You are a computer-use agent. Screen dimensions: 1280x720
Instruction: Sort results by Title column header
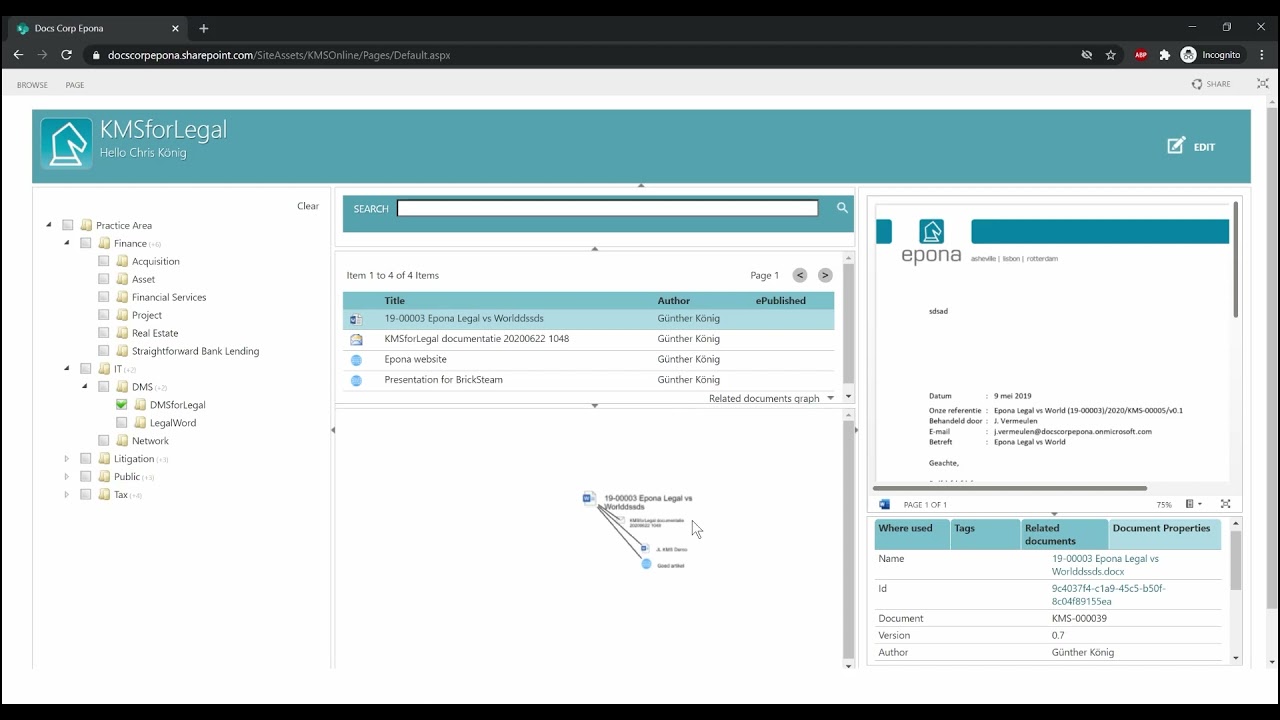tap(395, 300)
